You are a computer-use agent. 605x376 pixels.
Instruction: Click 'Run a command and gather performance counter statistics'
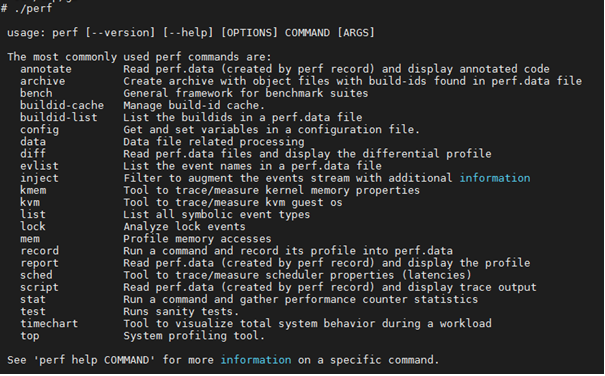point(301,300)
